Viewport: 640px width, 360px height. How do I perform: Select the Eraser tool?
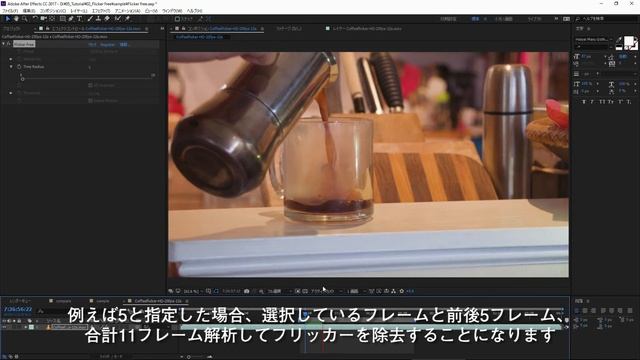107,19
